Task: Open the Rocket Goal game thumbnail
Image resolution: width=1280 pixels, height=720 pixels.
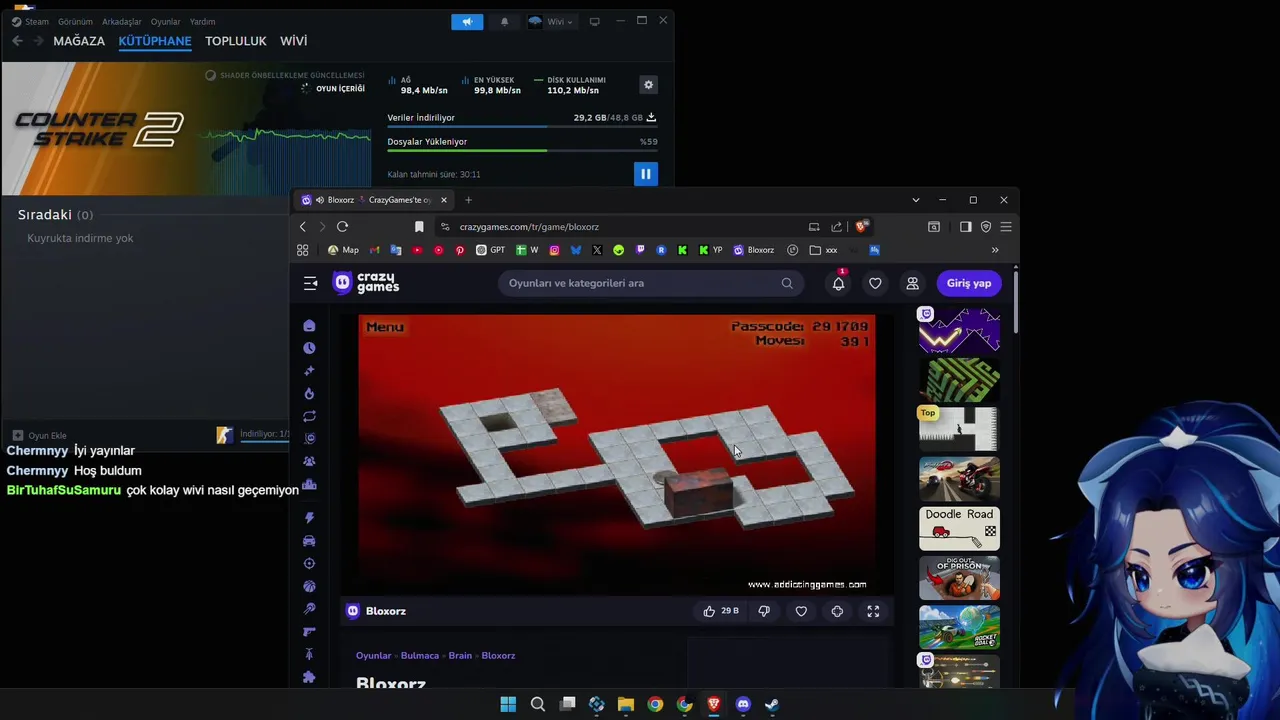Action: tap(959, 628)
